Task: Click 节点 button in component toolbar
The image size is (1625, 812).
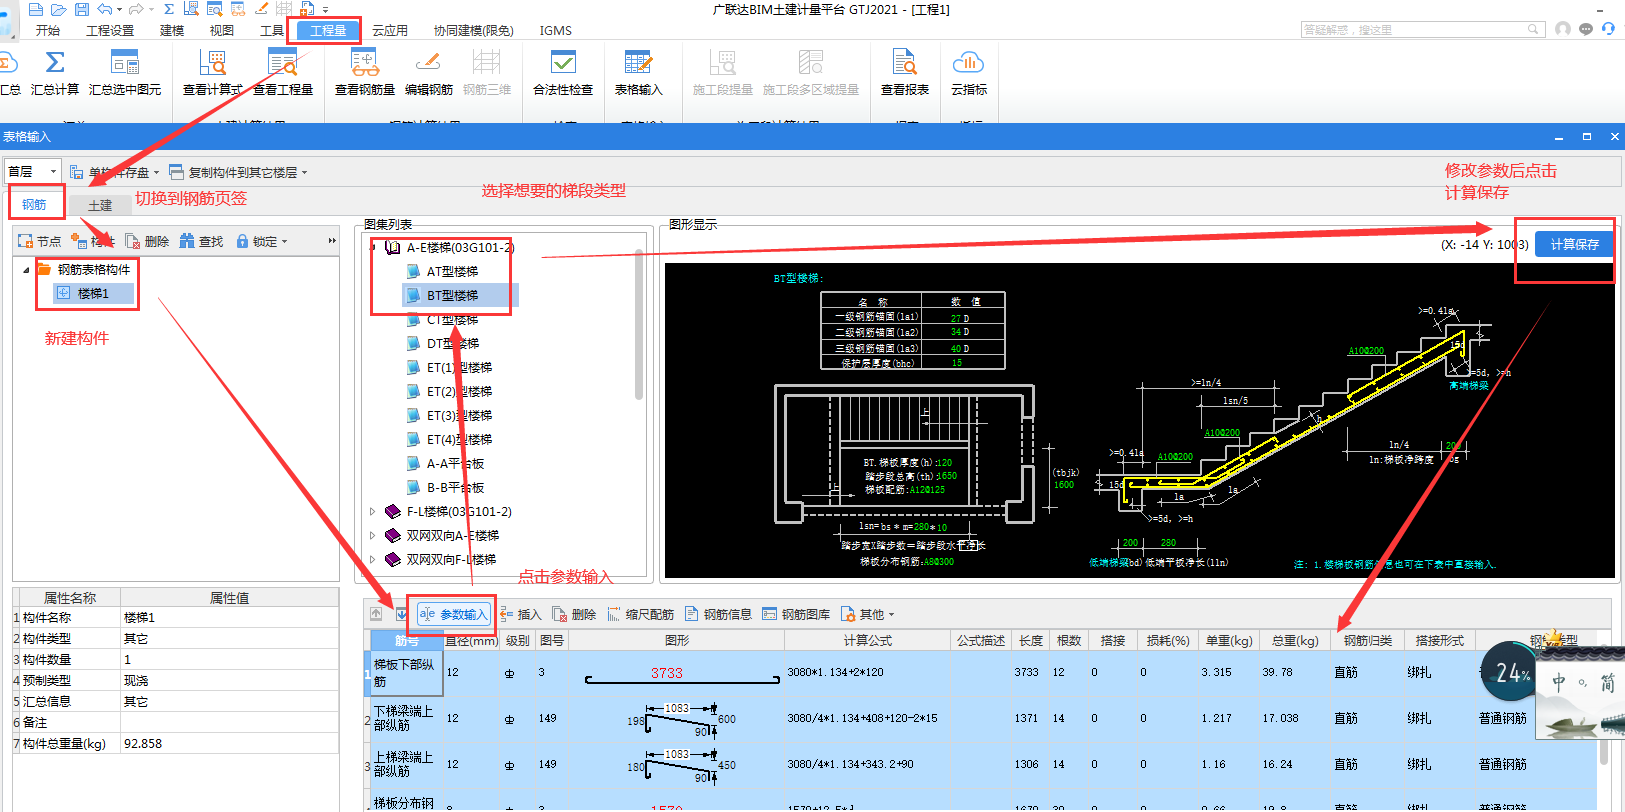Action: point(40,241)
